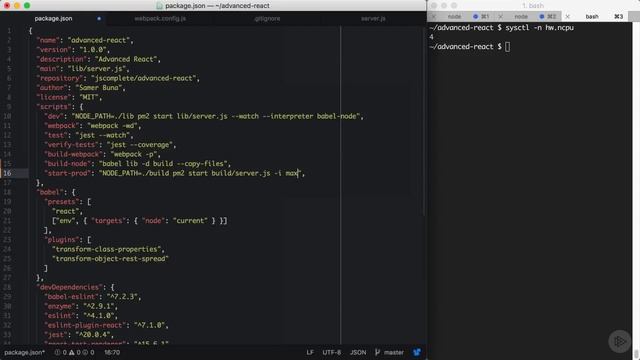640x360 pixels.
Task: Click the "version" key on line 3
Action: [54, 50]
